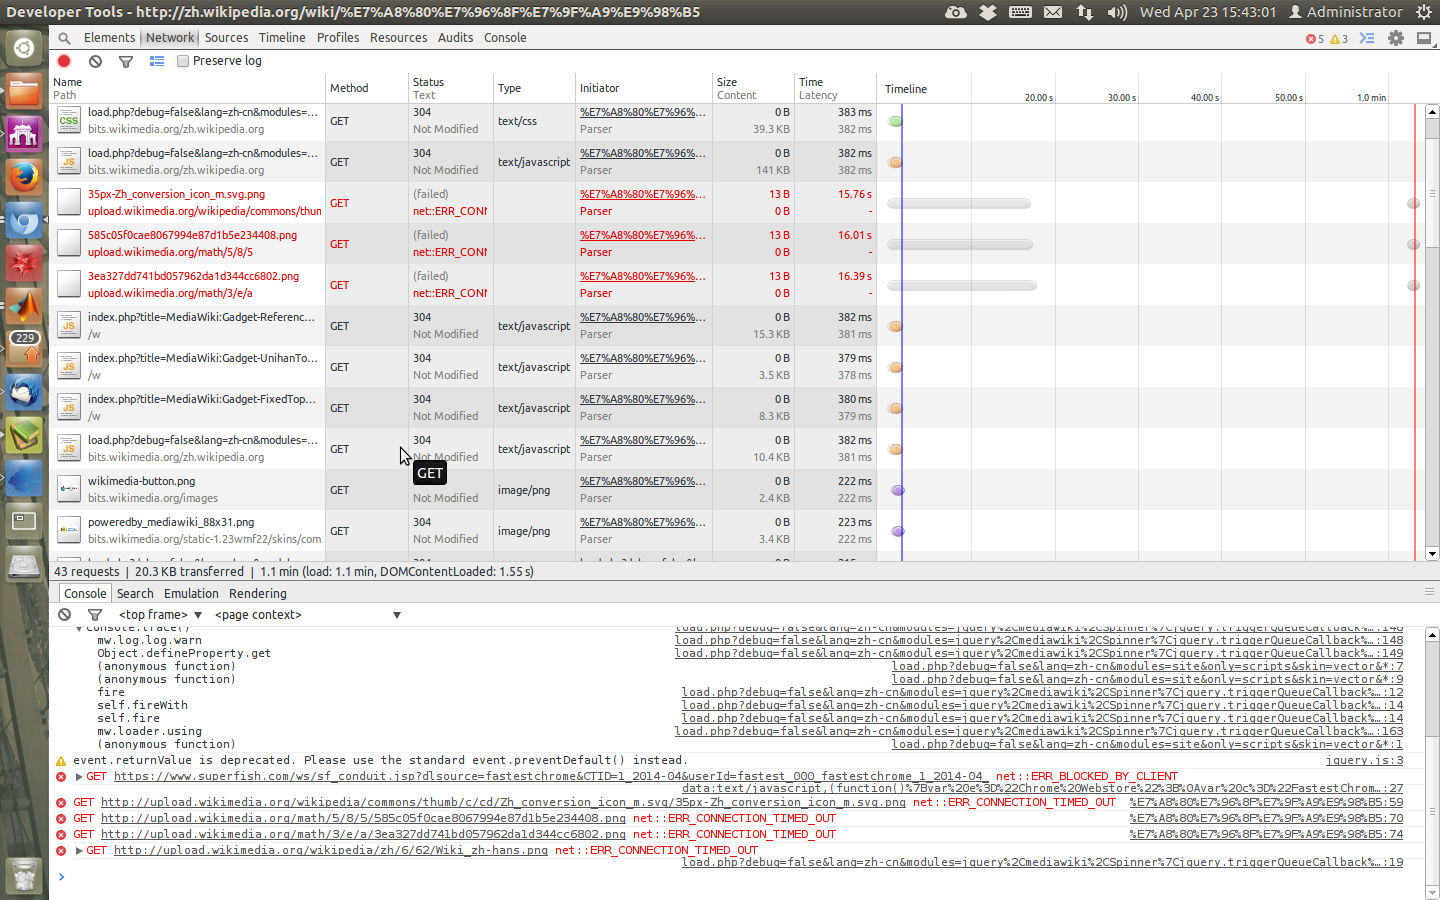Image resolution: width=1440 pixels, height=900 pixels.
Task: Open the Resources panel tab
Action: 398,38
